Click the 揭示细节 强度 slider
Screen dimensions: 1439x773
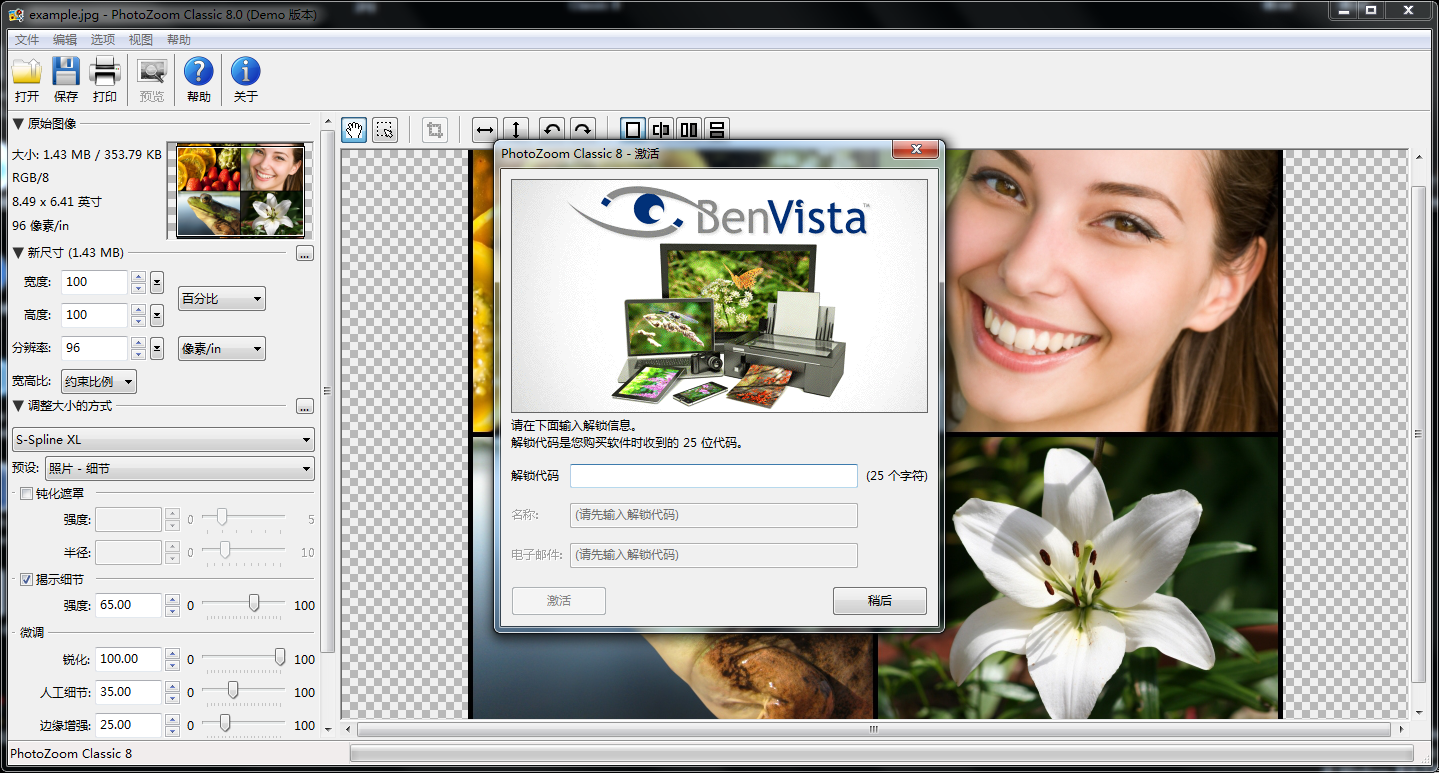click(x=245, y=604)
